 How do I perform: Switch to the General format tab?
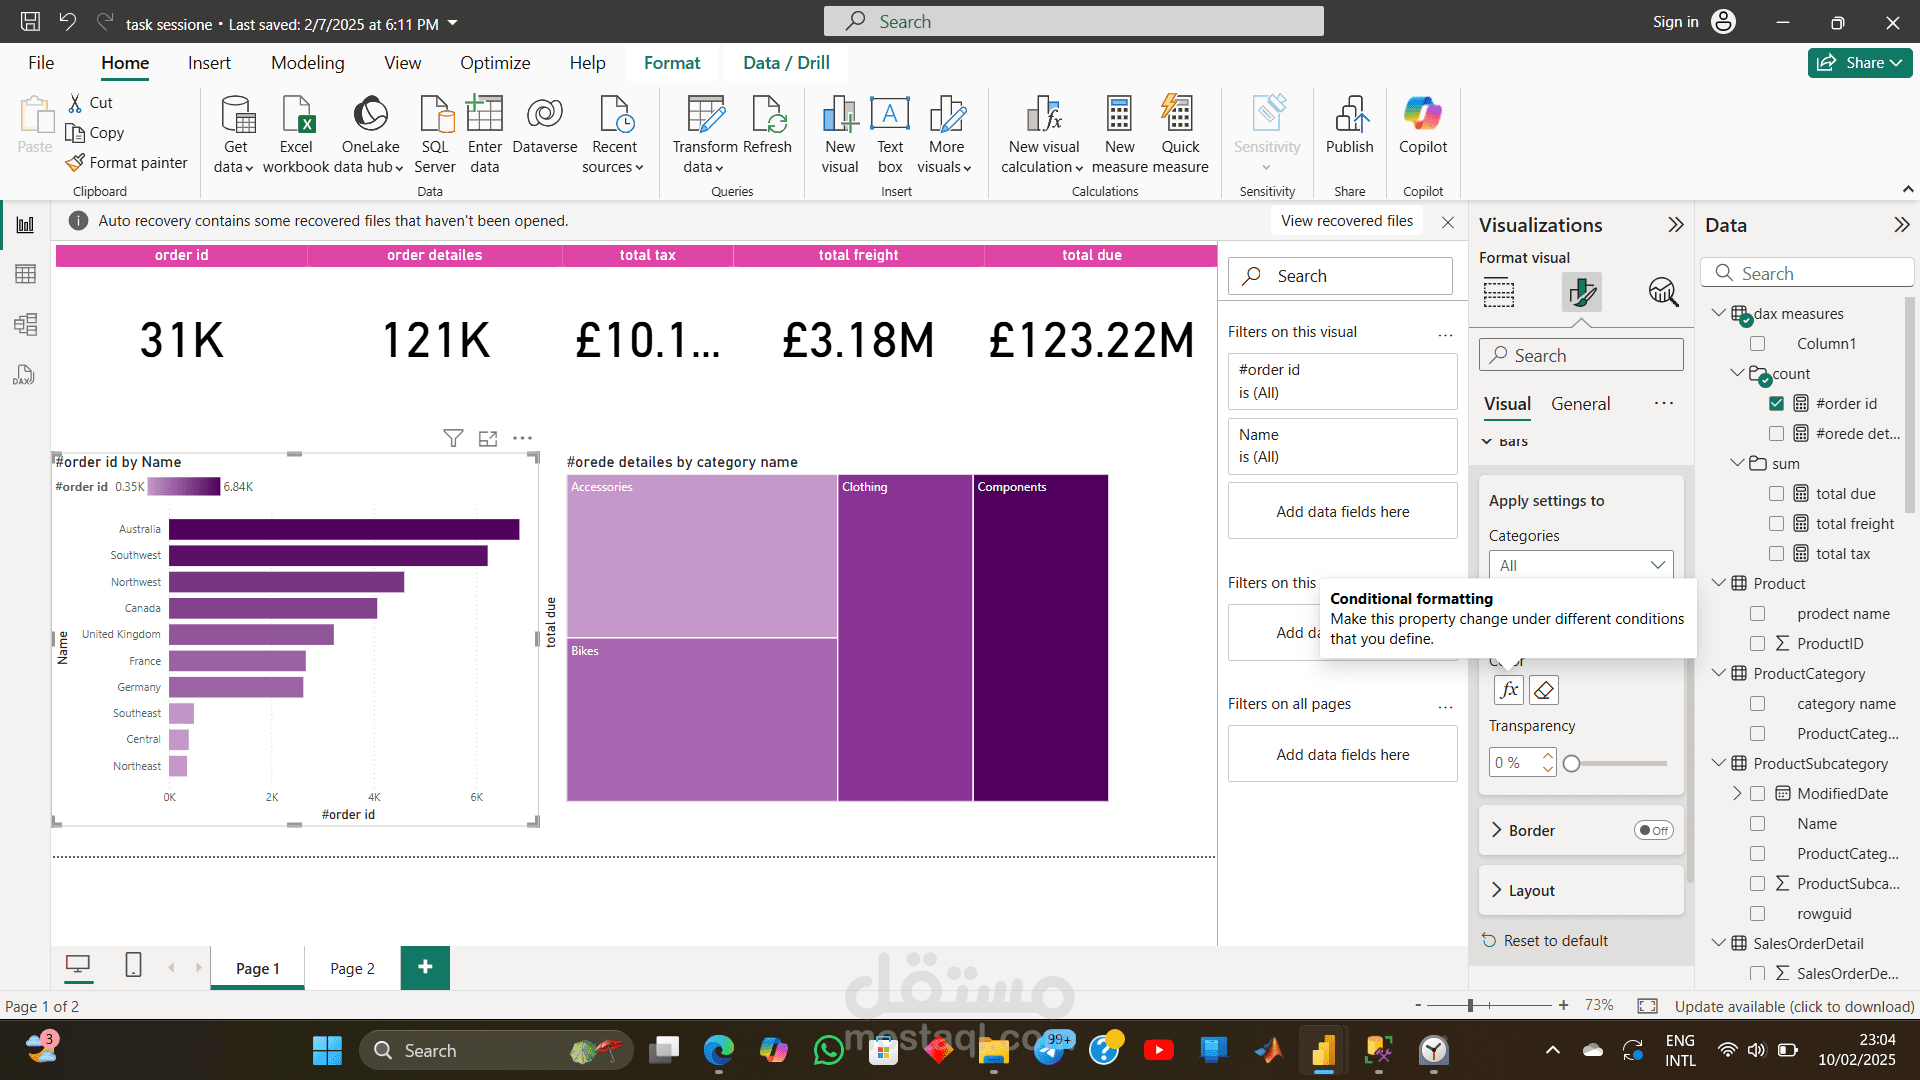click(1580, 404)
